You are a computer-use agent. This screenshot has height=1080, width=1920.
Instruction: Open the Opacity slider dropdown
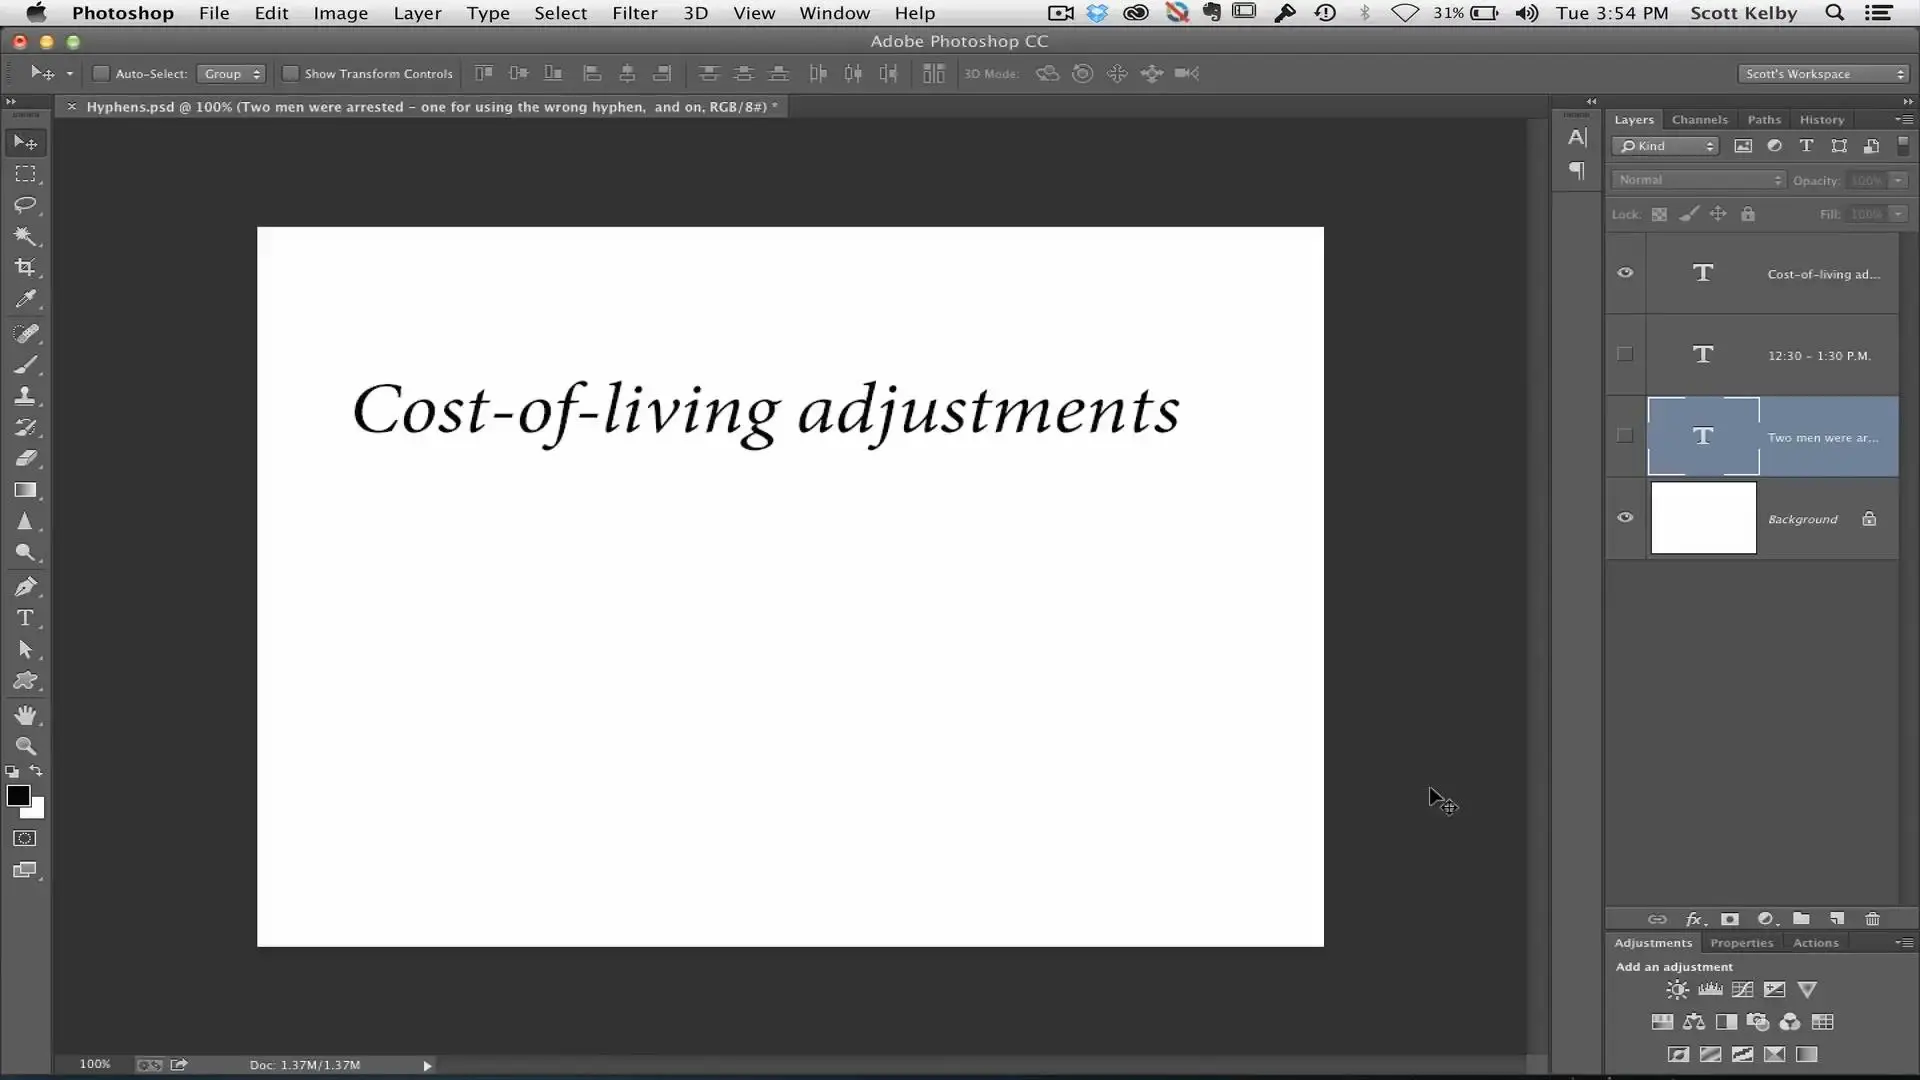point(1897,180)
